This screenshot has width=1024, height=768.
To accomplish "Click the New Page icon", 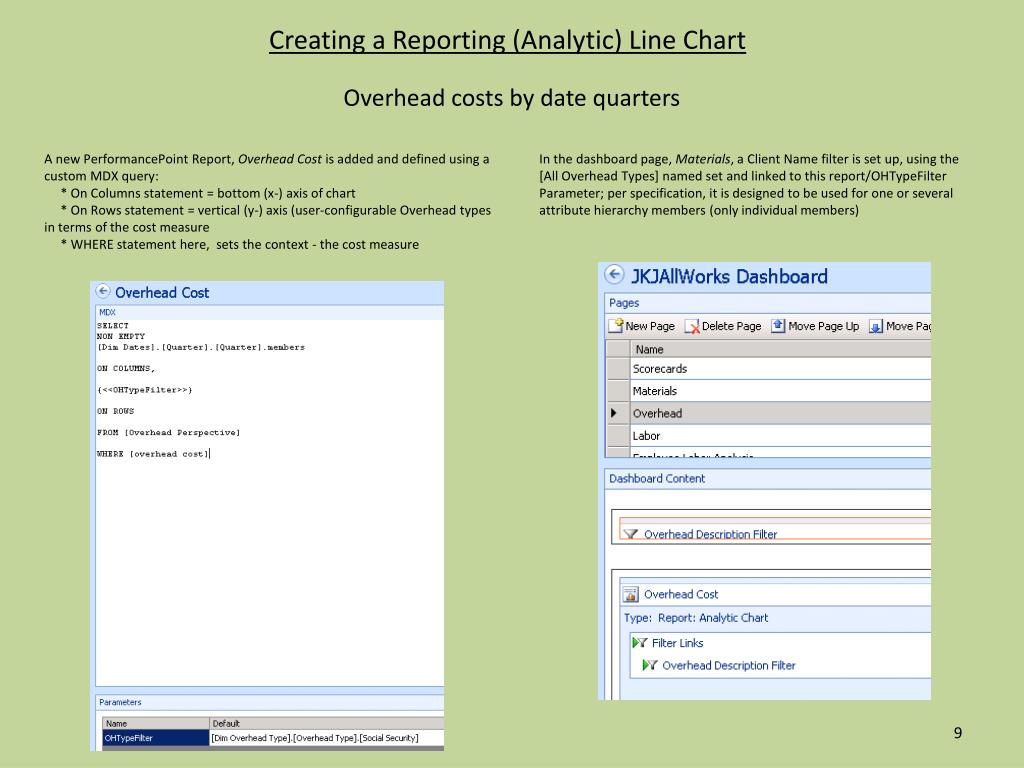I will pos(616,325).
